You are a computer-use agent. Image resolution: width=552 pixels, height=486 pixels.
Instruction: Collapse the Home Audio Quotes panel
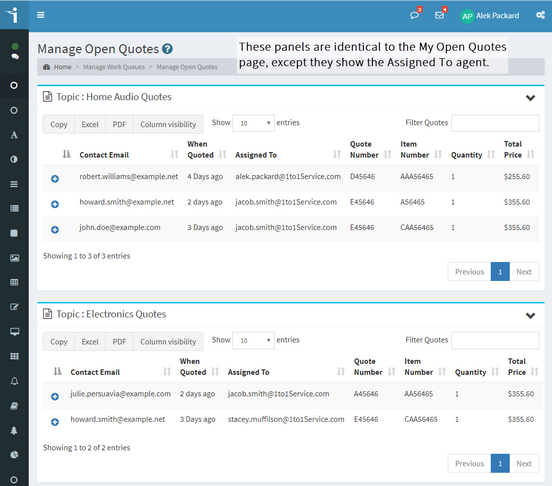point(531,98)
